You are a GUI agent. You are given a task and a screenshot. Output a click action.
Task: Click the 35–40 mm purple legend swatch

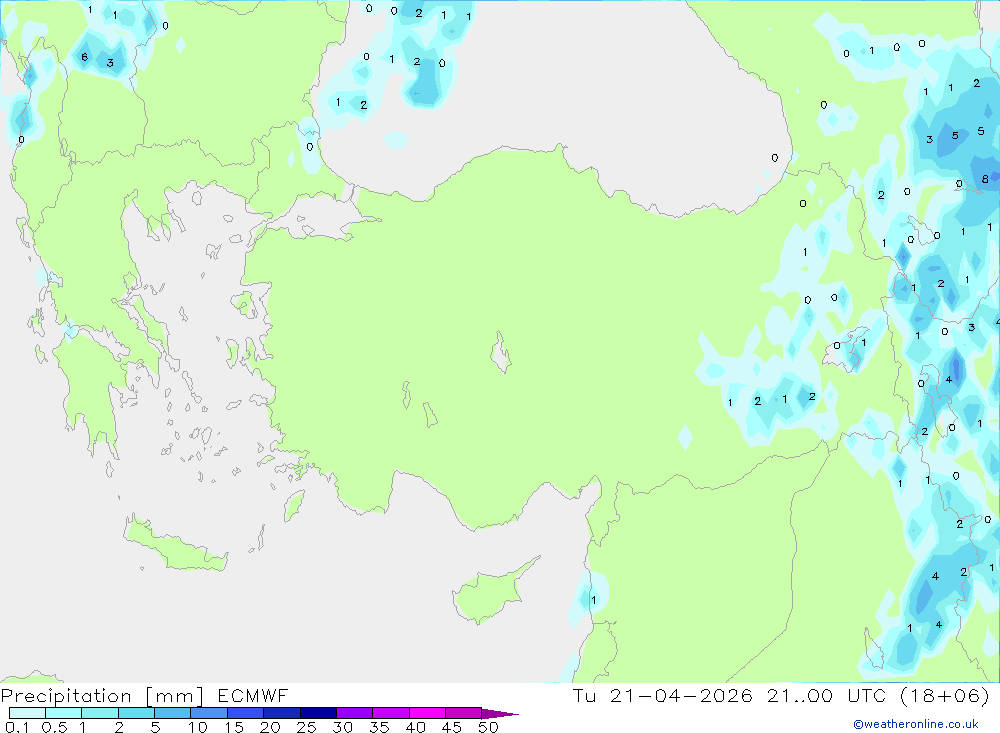point(391,713)
